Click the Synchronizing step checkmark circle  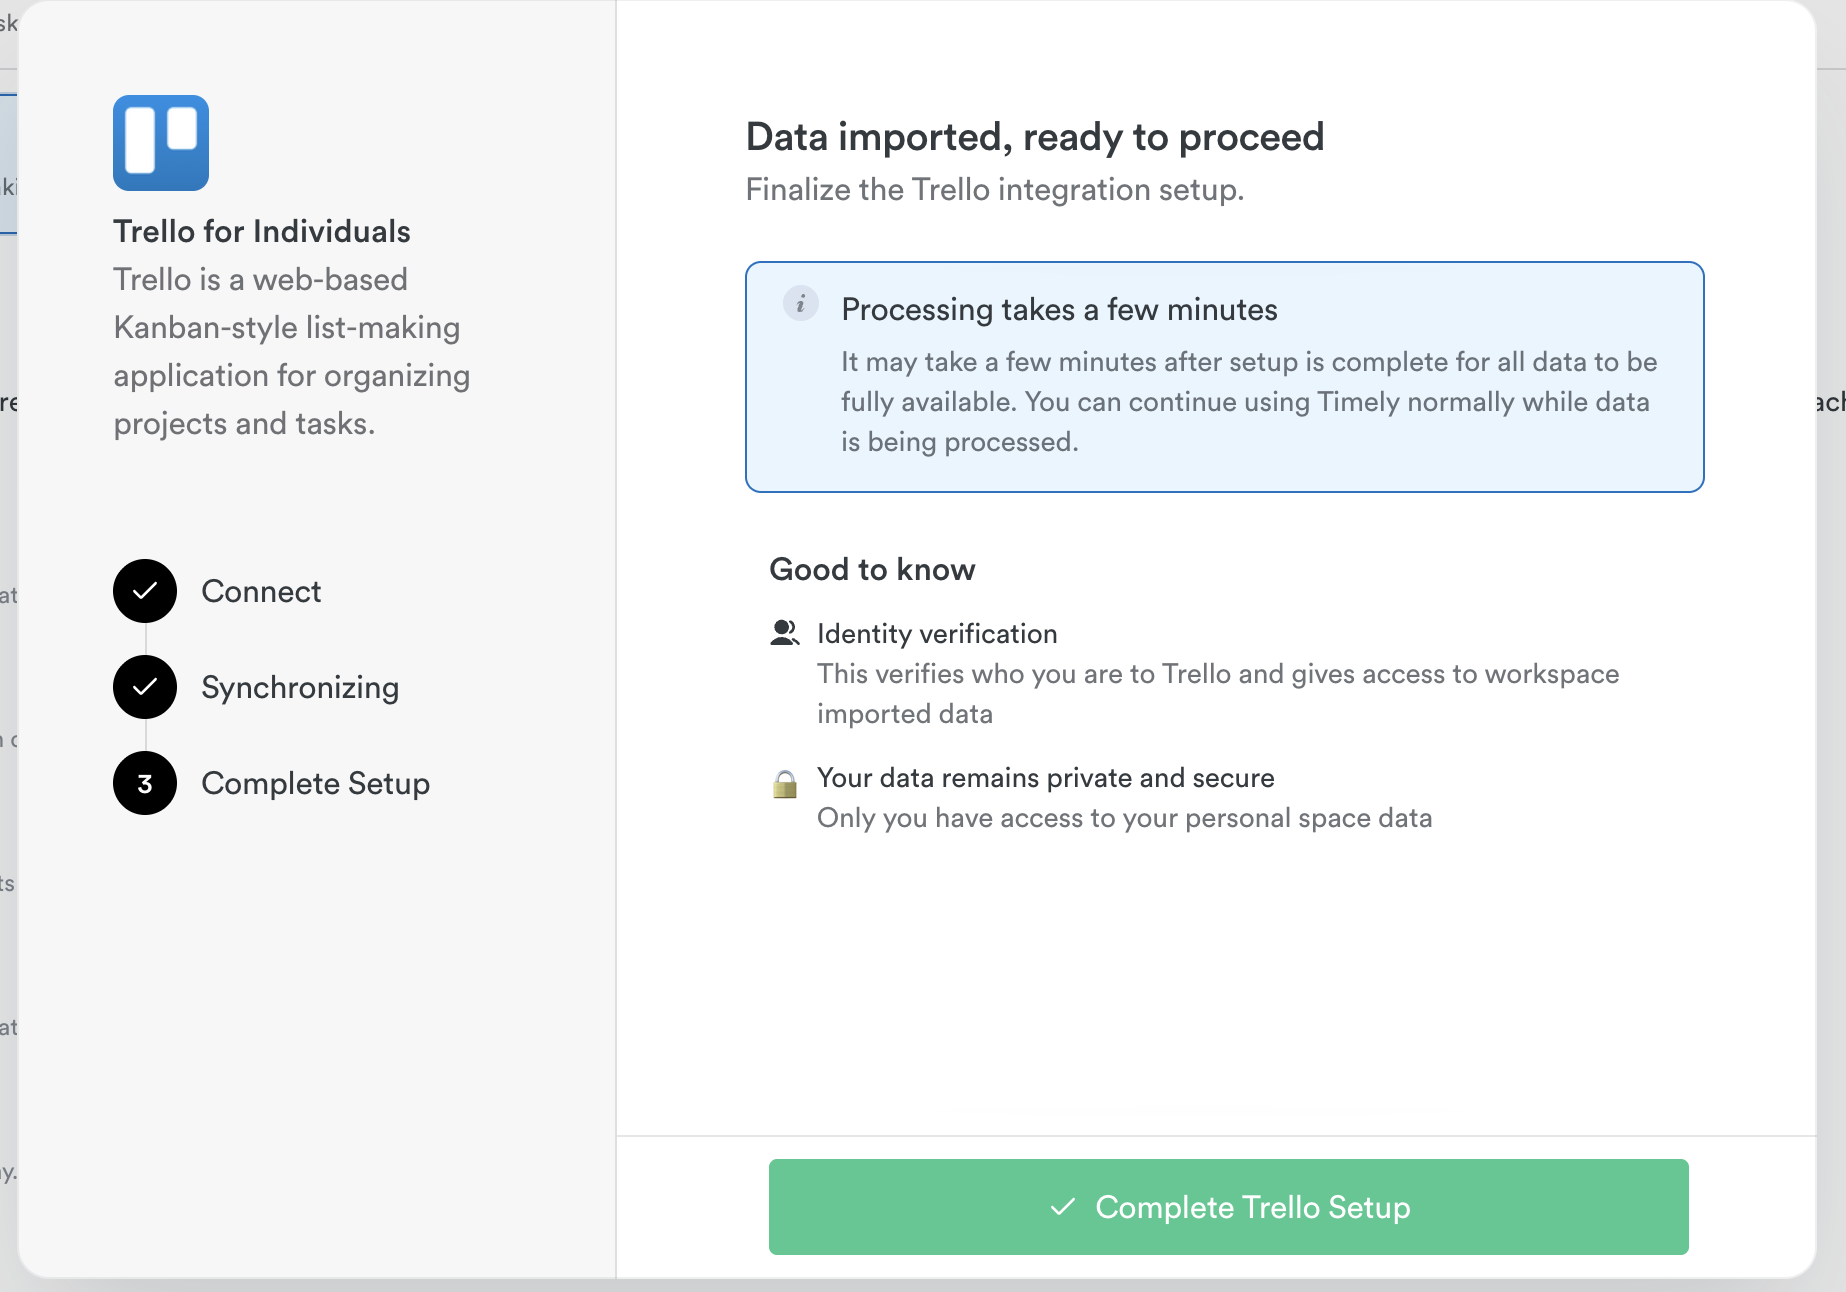[x=145, y=687]
